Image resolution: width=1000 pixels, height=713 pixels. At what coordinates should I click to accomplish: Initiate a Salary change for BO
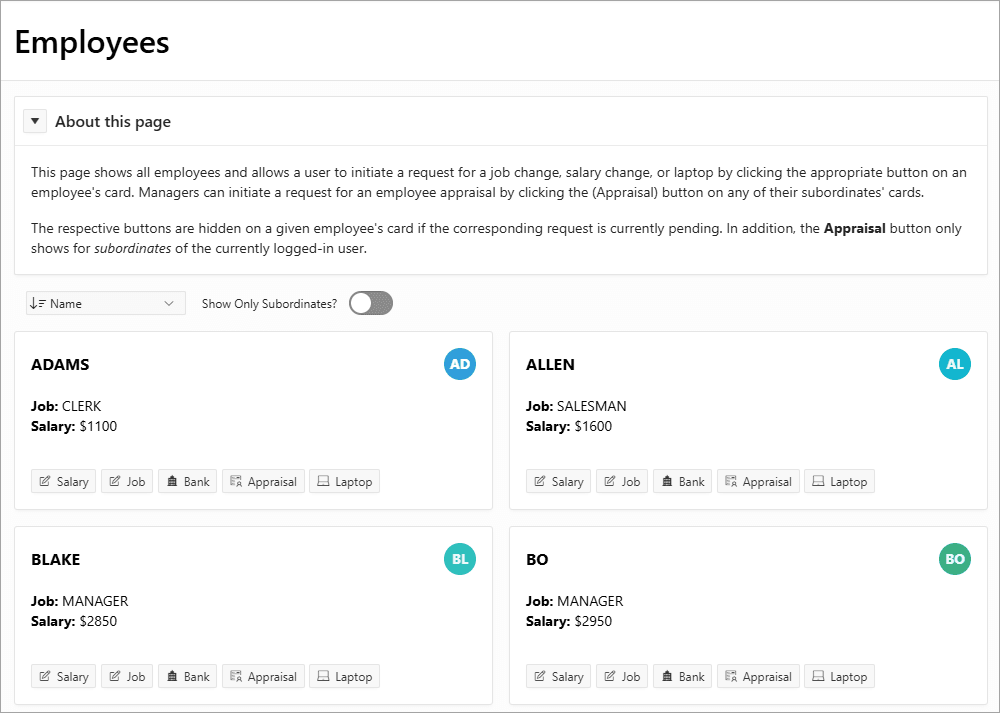pyautogui.click(x=558, y=677)
